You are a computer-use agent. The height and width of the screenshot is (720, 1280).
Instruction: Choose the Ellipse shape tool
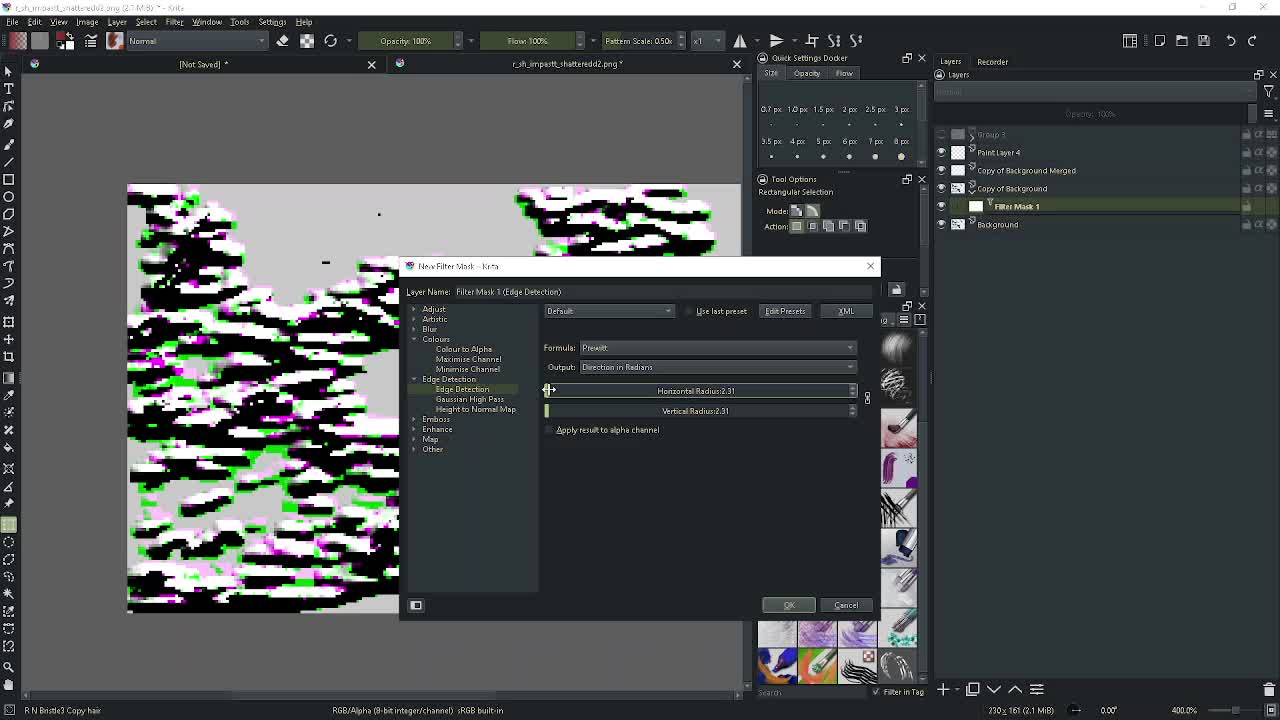tap(9, 196)
